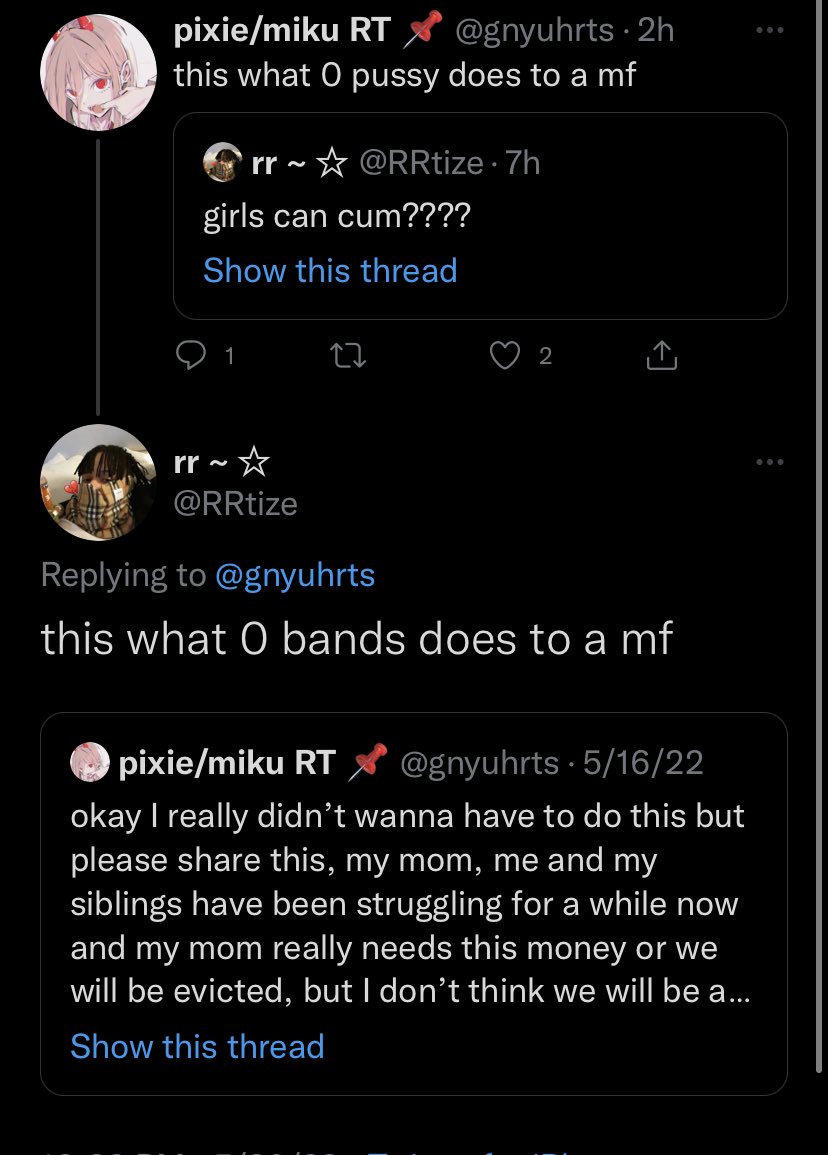Show this thread under eviction quote
The height and width of the screenshot is (1155, 828).
pyautogui.click(x=197, y=1046)
